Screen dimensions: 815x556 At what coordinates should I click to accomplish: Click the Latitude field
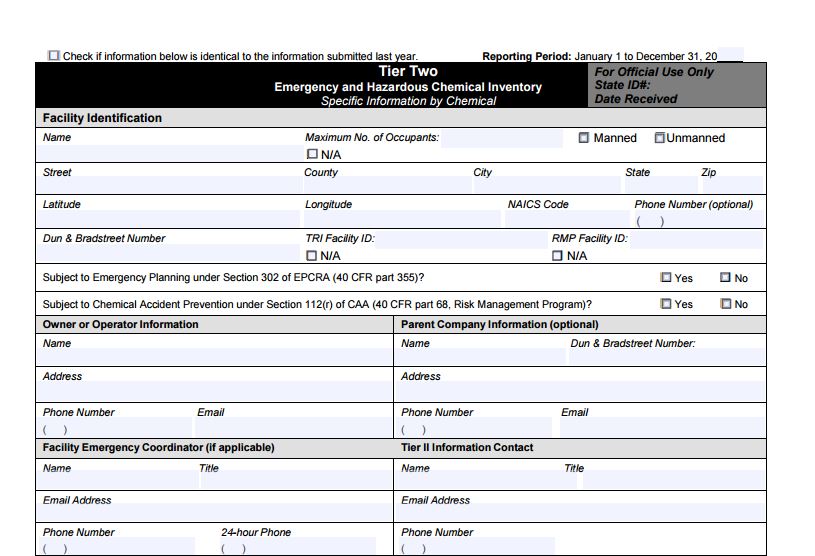(168, 218)
